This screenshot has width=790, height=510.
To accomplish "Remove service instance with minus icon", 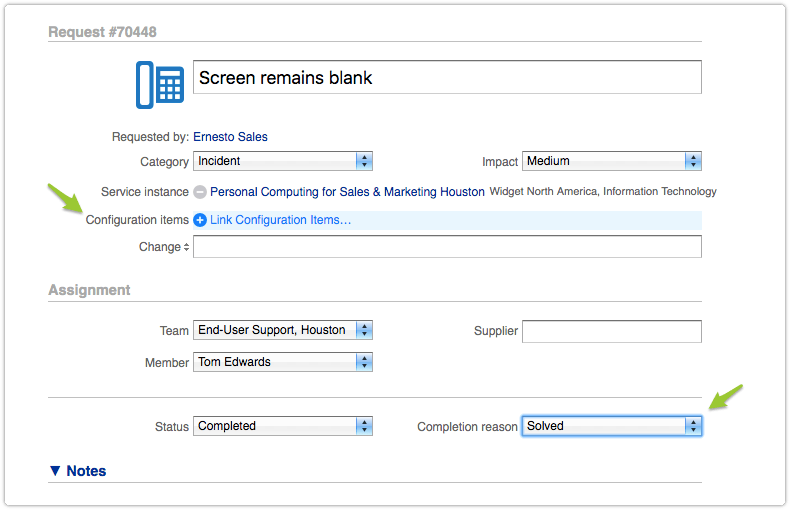I will (200, 192).
